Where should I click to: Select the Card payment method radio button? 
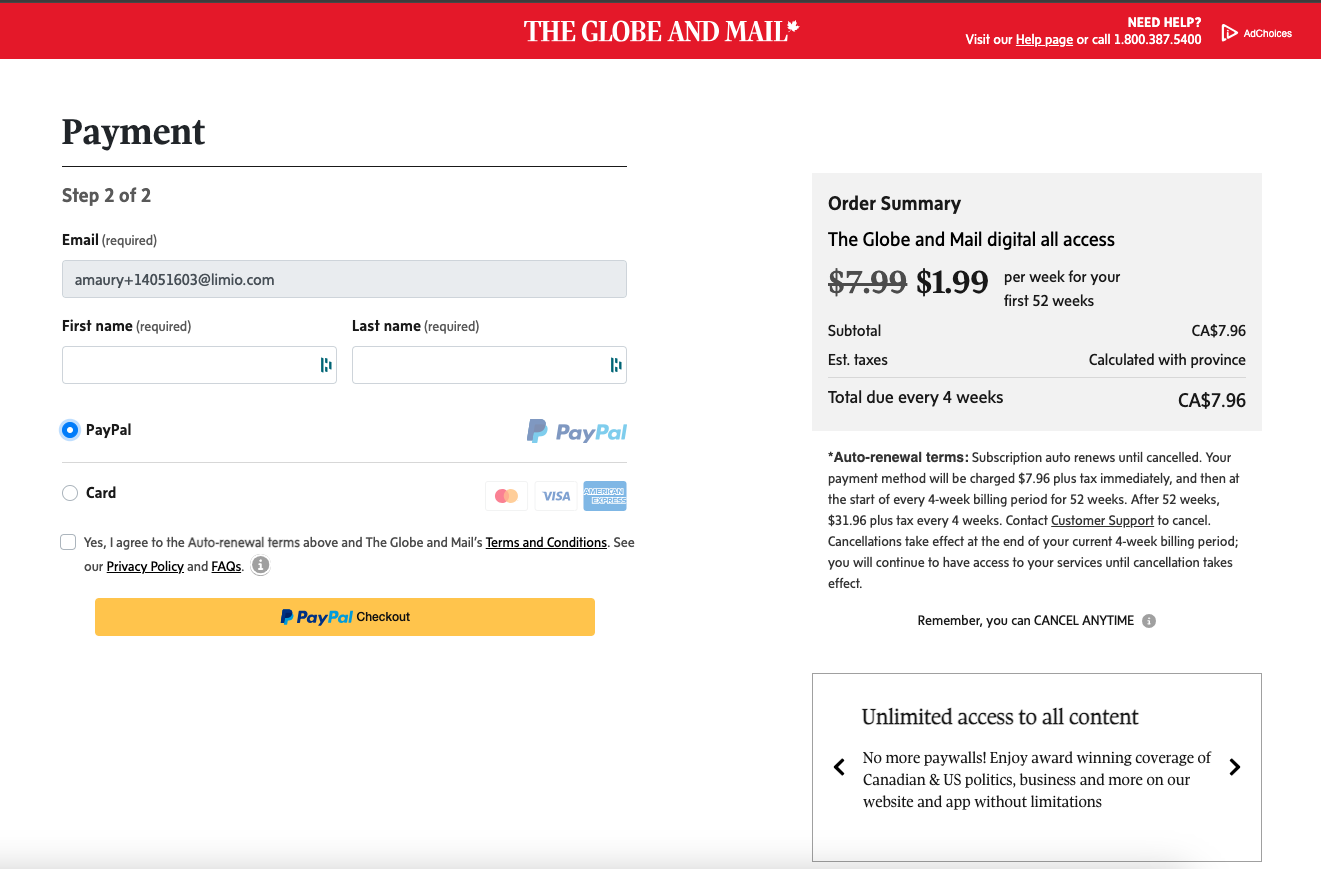point(70,492)
